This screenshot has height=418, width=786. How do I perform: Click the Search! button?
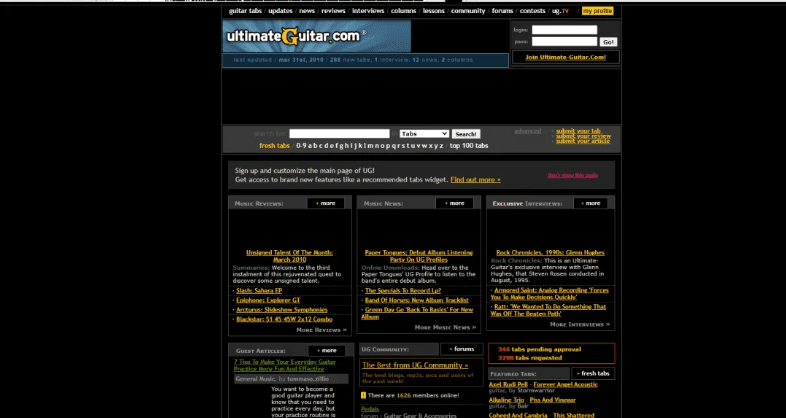coord(466,134)
